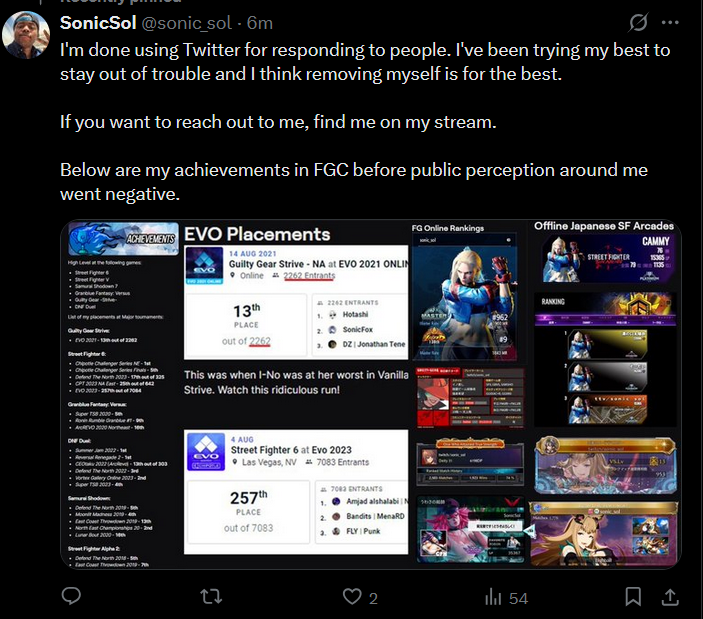Click the Cammy FG Online Rankings picture
The width and height of the screenshot is (703, 619).
tap(464, 297)
